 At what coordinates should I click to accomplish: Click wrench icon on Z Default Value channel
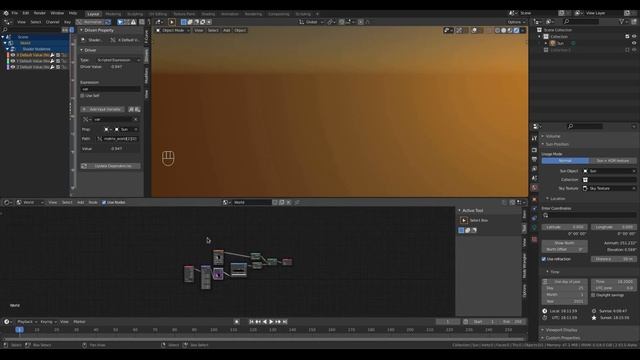click(x=52, y=67)
